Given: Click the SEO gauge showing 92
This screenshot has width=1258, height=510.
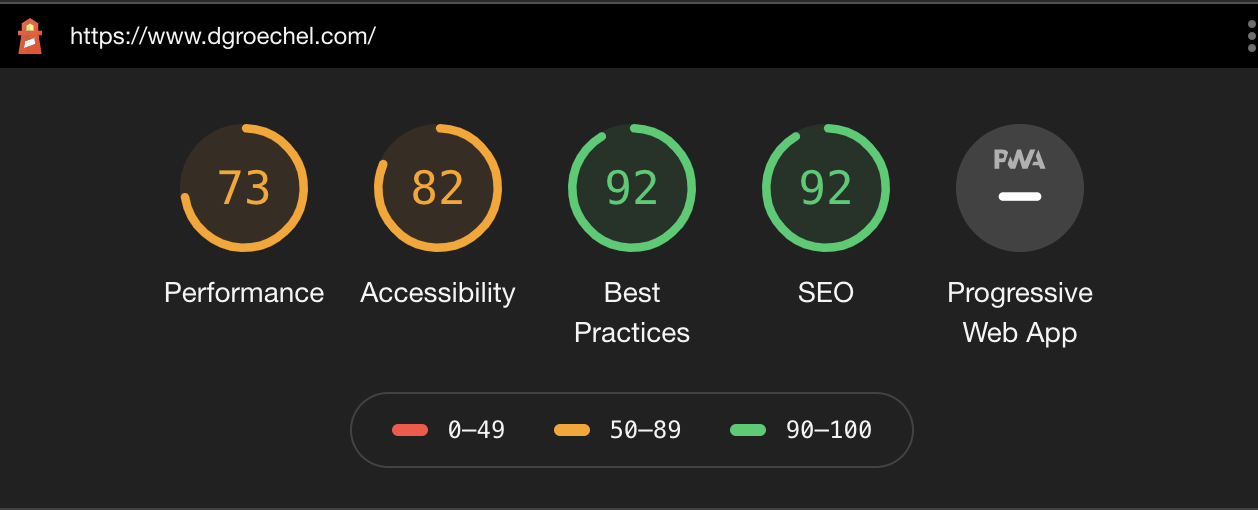Looking at the screenshot, I should coord(826,188).
